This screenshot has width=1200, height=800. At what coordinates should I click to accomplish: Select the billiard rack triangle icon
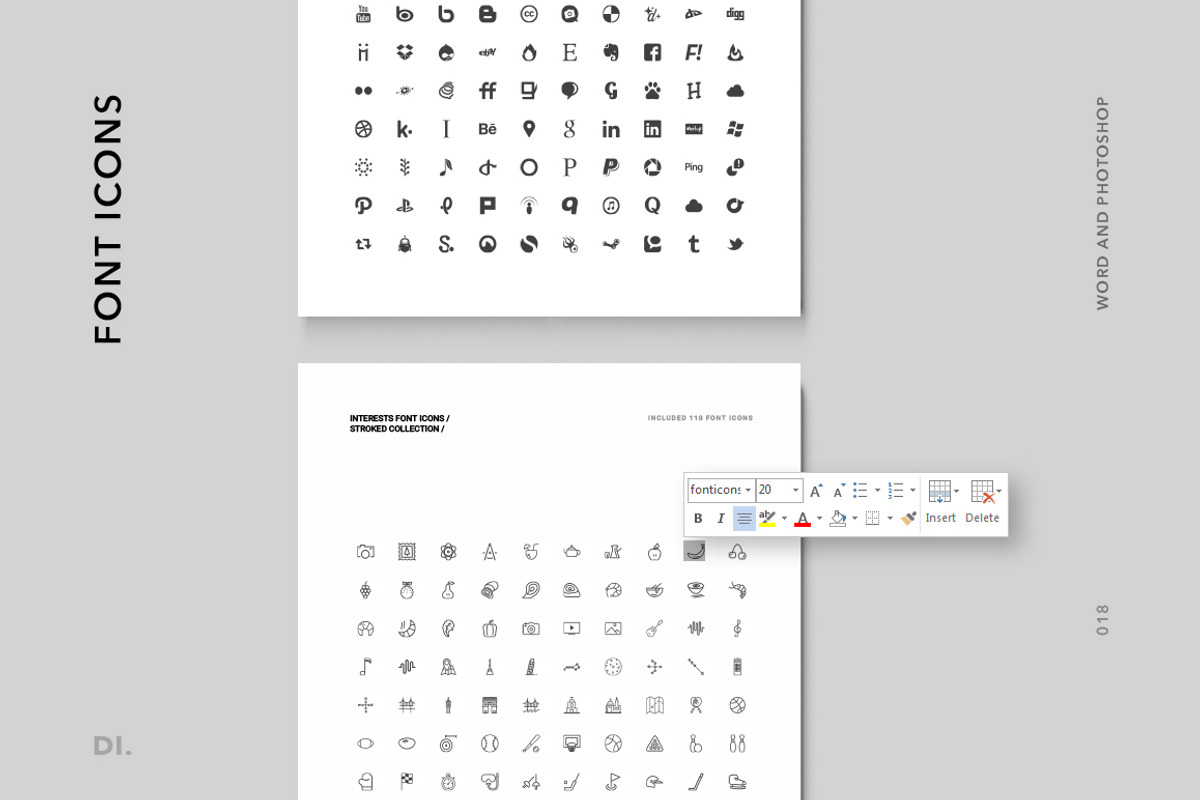tap(654, 744)
